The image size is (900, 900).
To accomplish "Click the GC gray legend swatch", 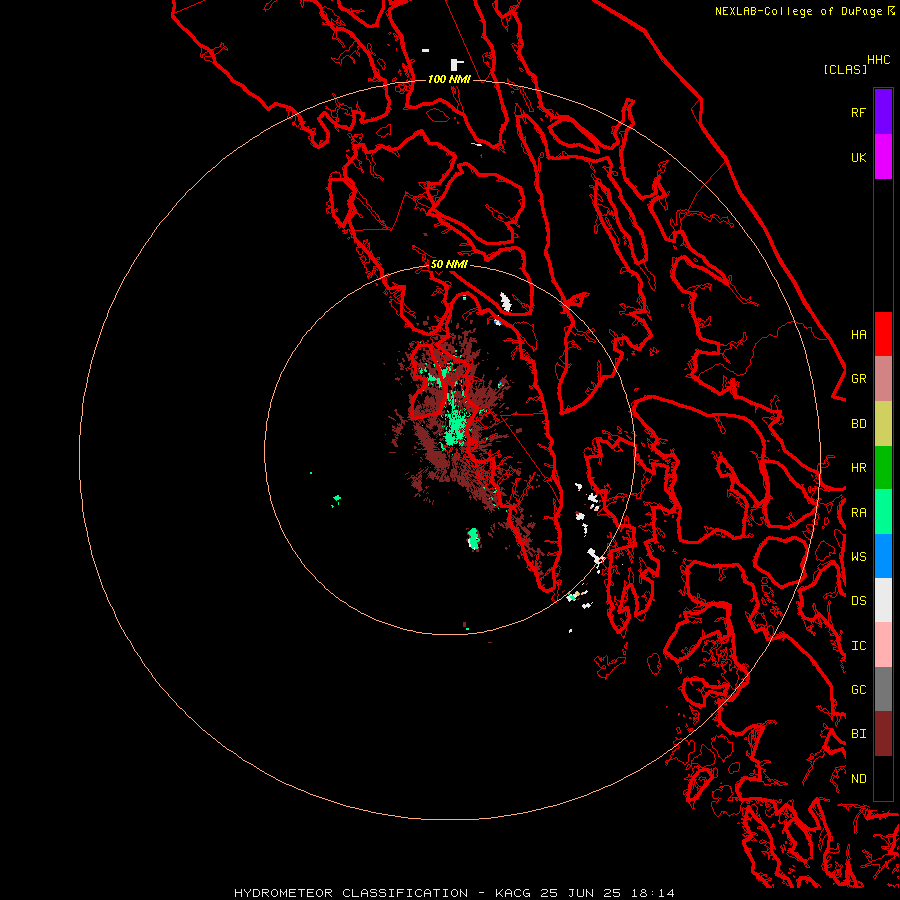I will [x=883, y=689].
